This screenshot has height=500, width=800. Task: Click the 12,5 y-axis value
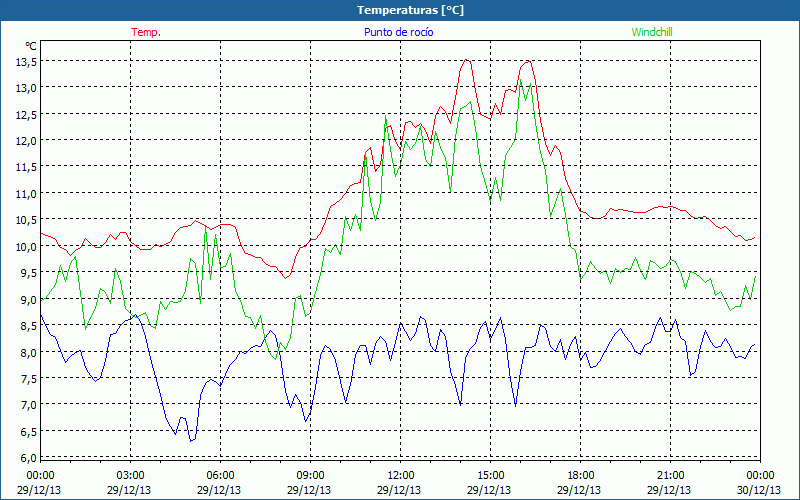28,114
